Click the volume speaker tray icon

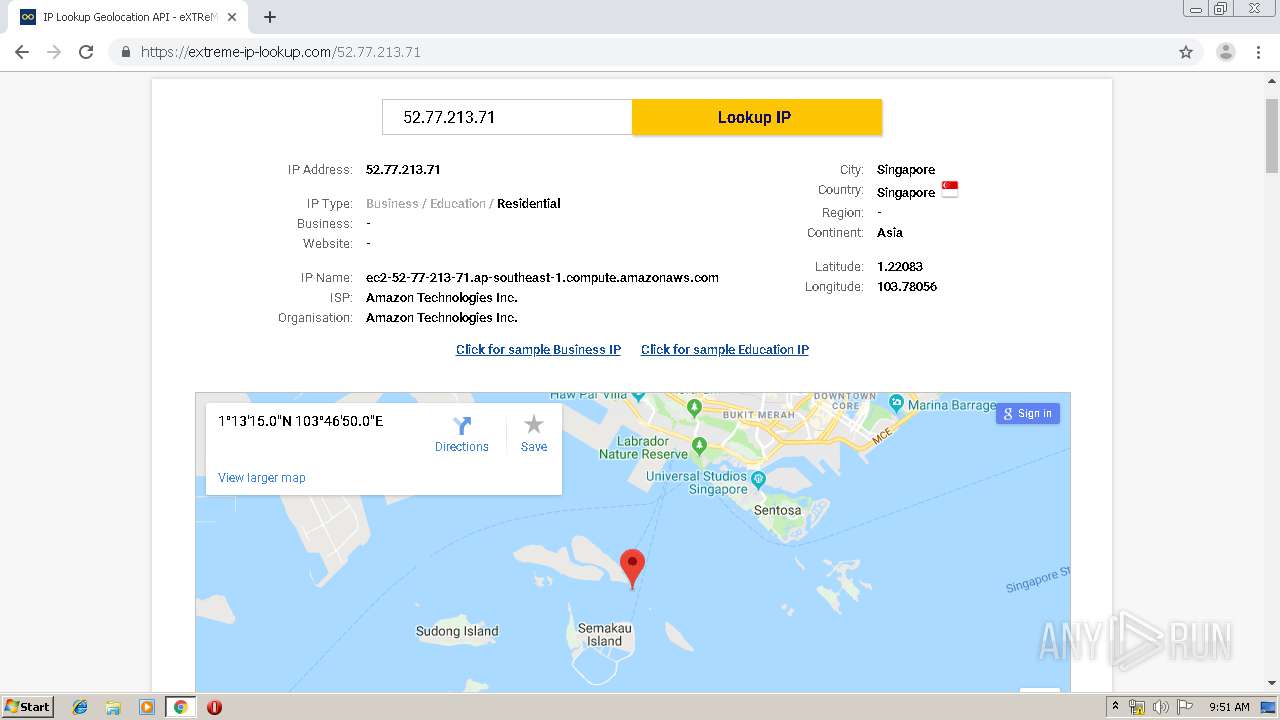(1160, 707)
